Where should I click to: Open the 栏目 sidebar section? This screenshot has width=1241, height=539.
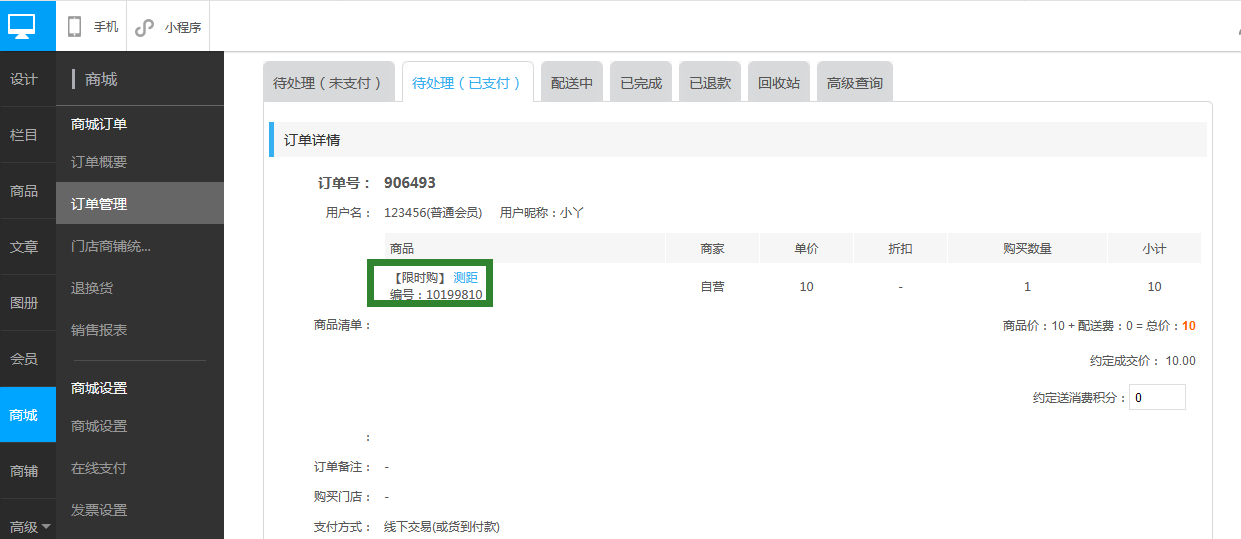point(24,135)
